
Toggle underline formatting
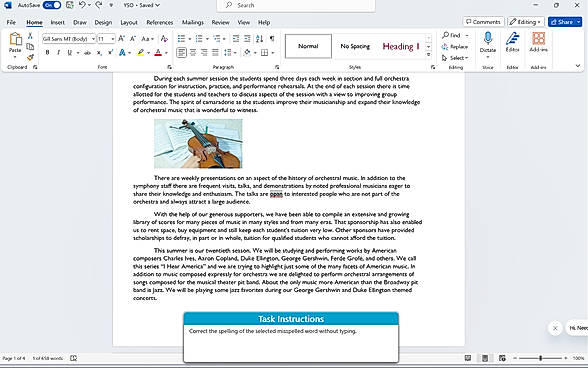pyautogui.click(x=69, y=53)
